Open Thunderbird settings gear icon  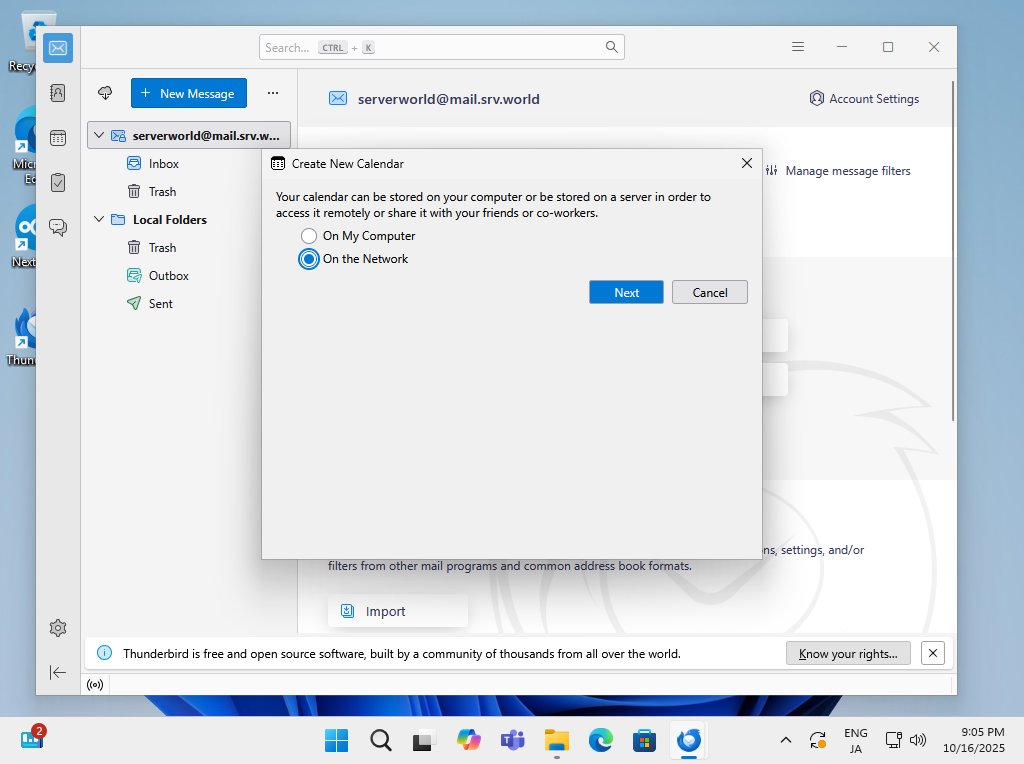(x=58, y=628)
